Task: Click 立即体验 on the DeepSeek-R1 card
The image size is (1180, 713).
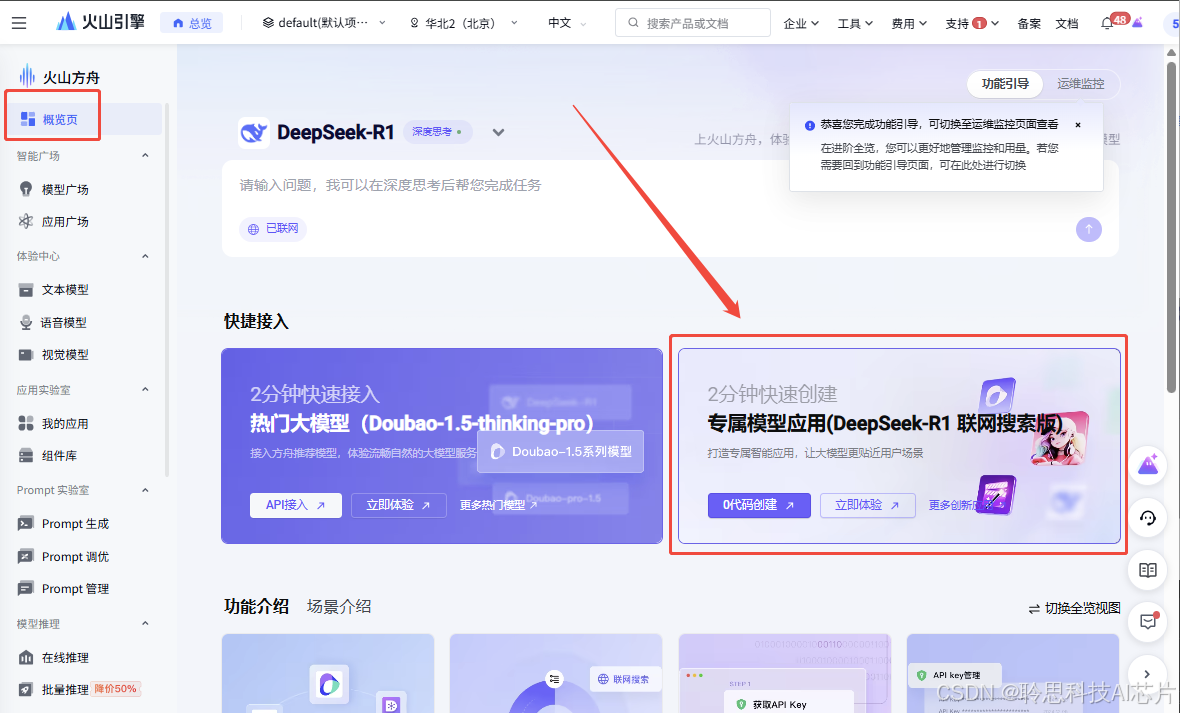Action: pyautogui.click(x=867, y=505)
